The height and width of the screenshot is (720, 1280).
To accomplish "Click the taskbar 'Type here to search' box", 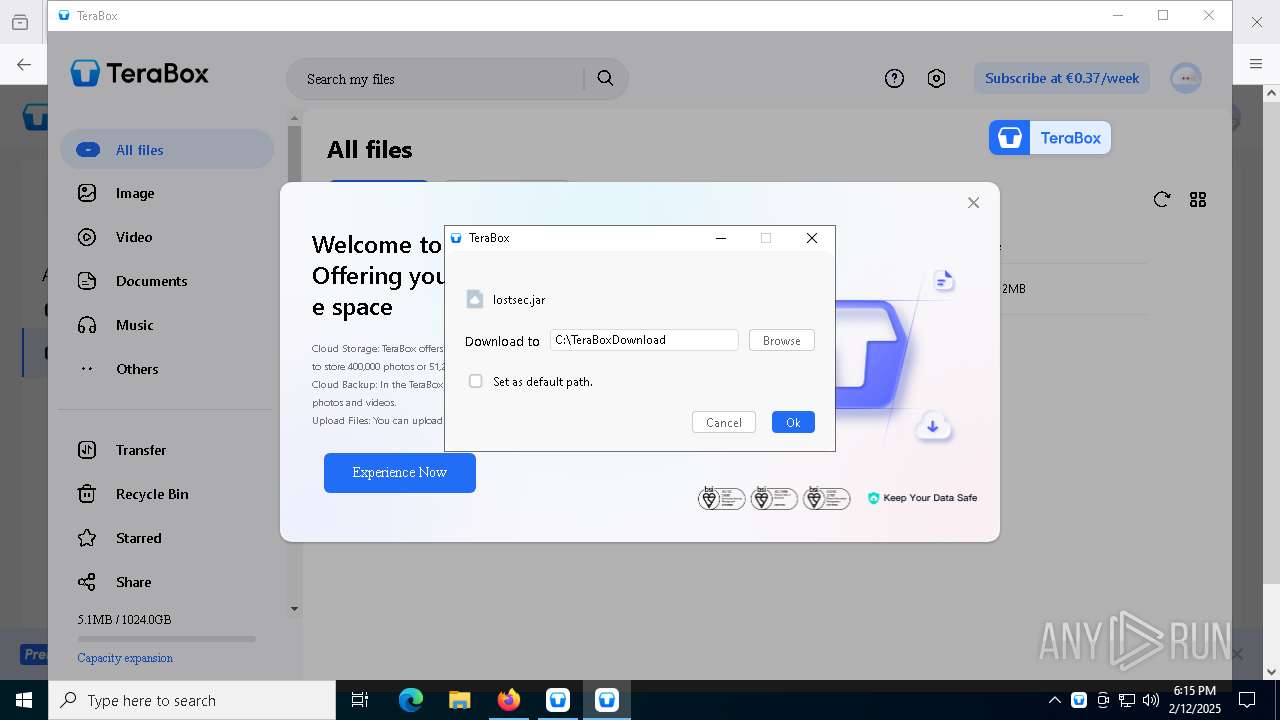I will point(192,700).
